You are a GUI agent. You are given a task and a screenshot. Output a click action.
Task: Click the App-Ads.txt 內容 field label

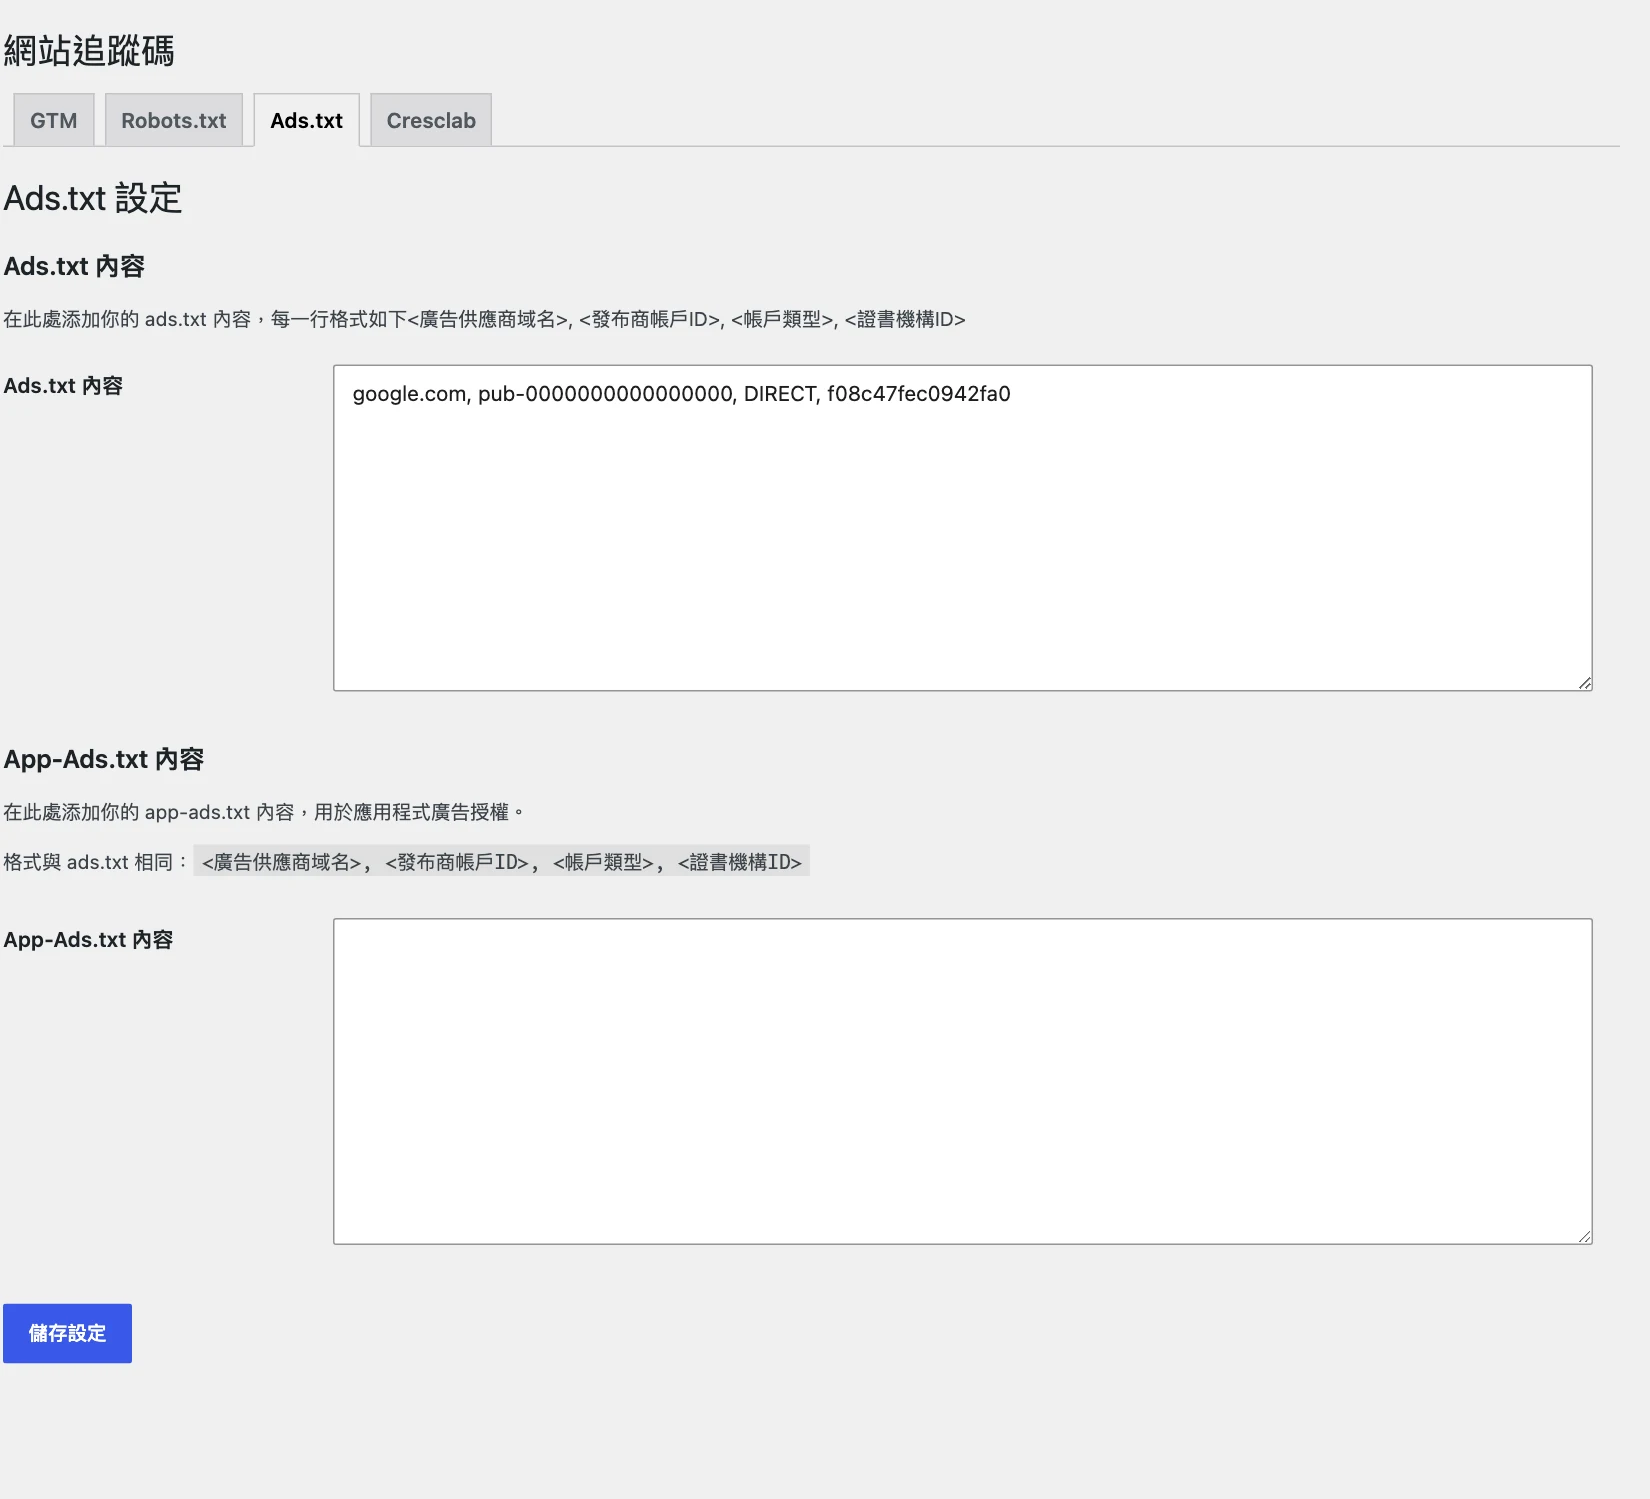click(x=88, y=940)
